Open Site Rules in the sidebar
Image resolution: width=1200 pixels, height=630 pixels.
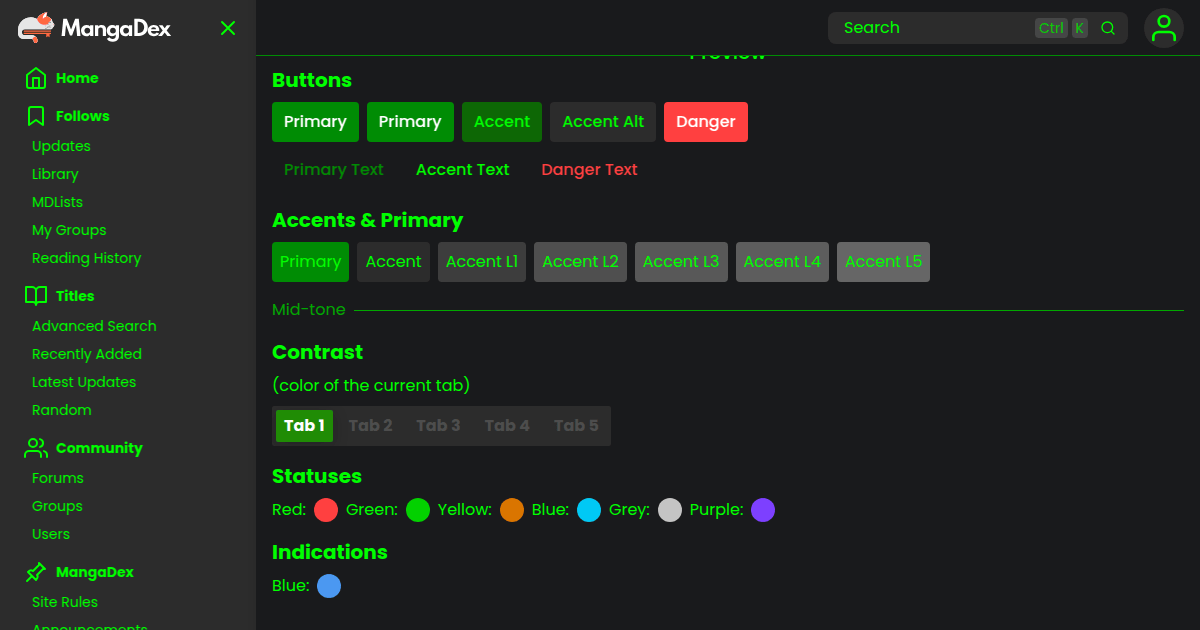[65, 602]
